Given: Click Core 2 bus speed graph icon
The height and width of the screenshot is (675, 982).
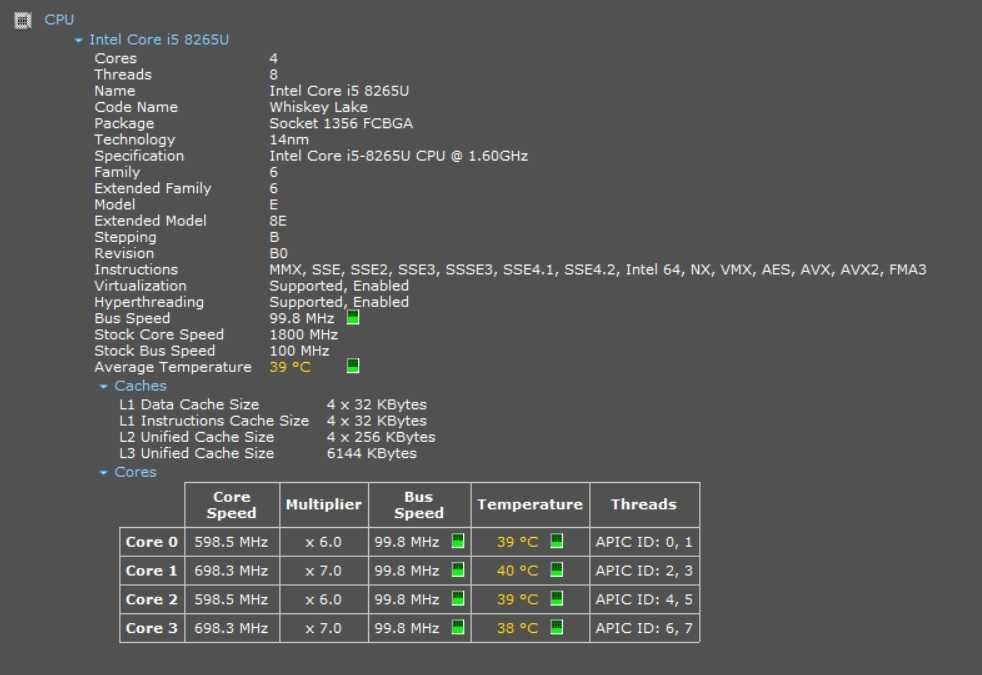Looking at the screenshot, I should [x=458, y=599].
